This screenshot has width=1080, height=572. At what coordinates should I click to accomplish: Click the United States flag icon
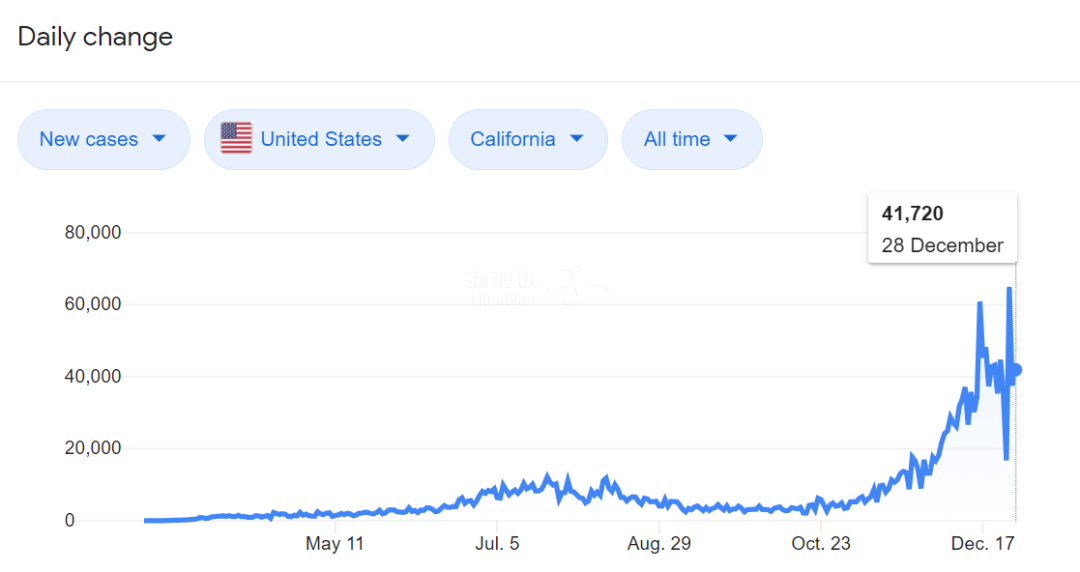tap(236, 139)
